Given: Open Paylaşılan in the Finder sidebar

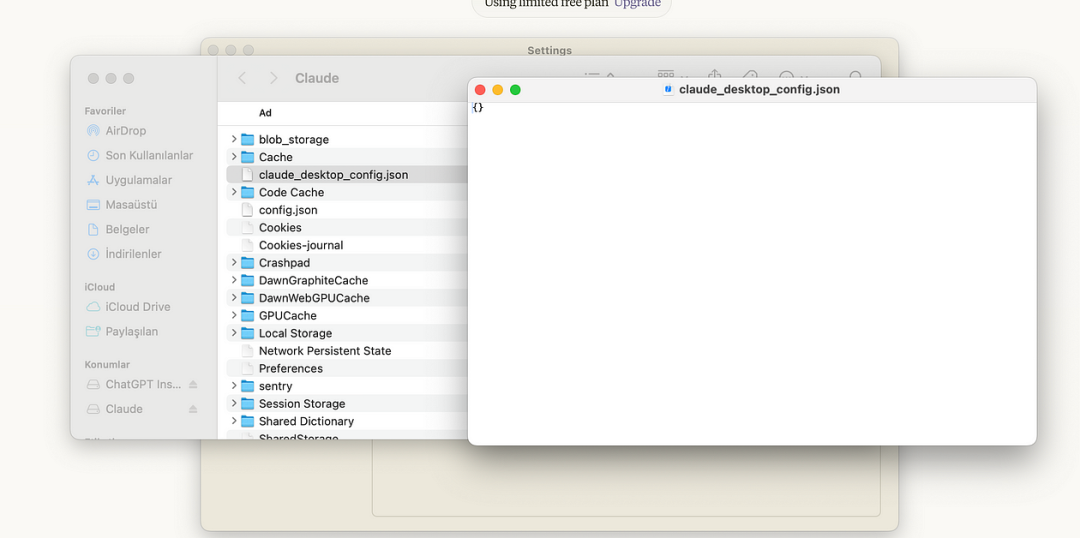Looking at the screenshot, I should pyautogui.click(x=122, y=332).
